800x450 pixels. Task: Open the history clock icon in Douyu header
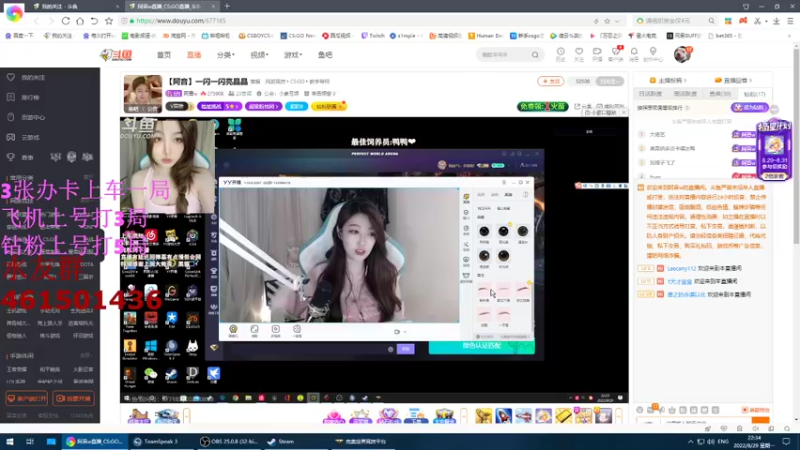click(561, 54)
